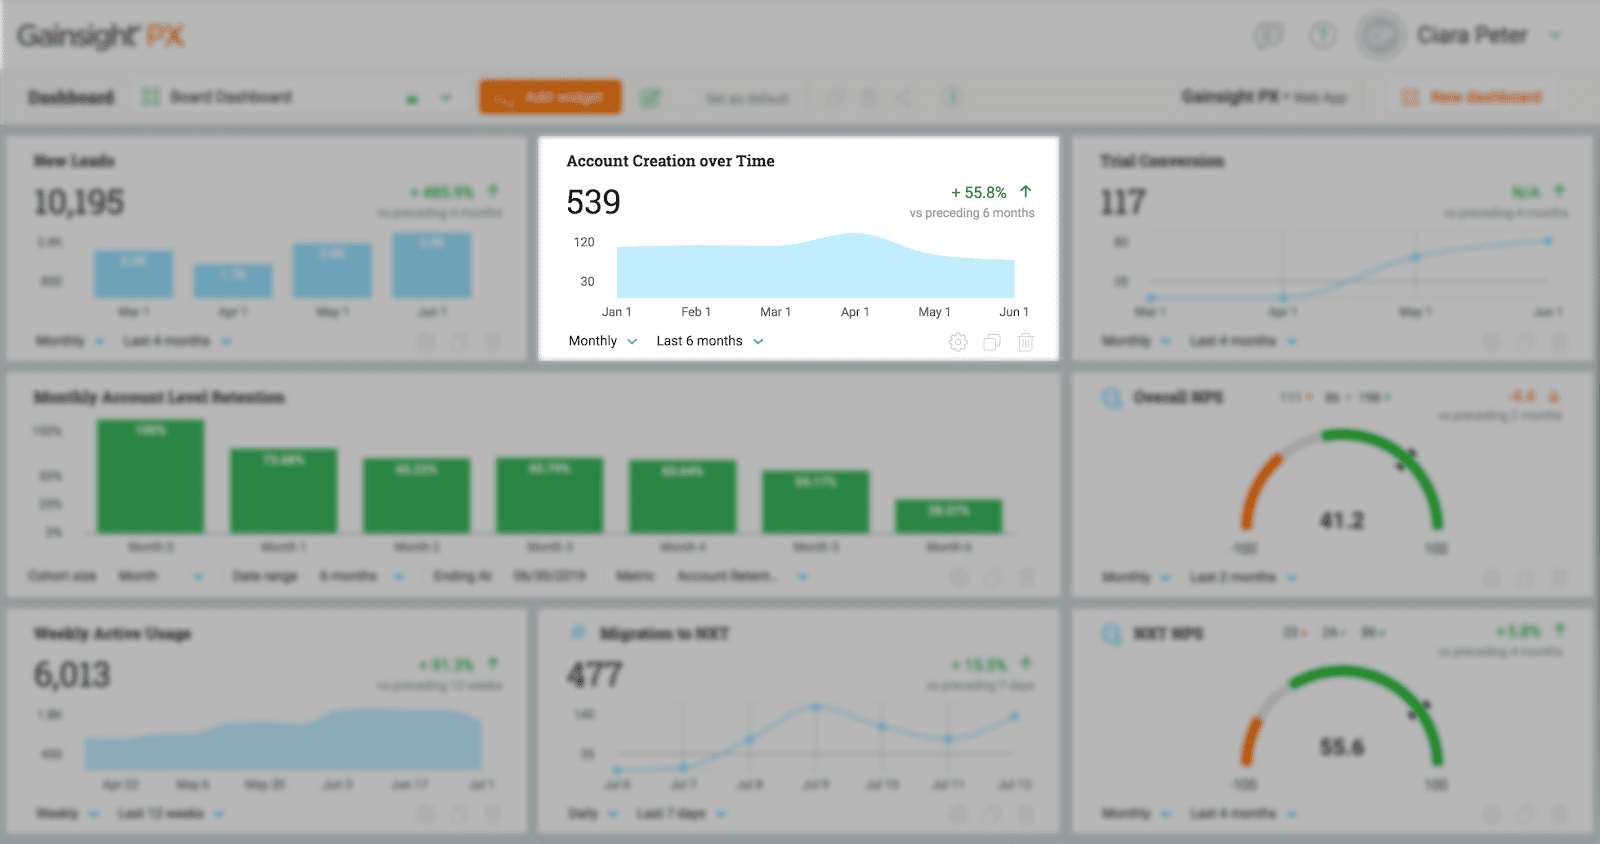
Task: Open settings for Account Creation over Time widget
Action: [x=957, y=342]
